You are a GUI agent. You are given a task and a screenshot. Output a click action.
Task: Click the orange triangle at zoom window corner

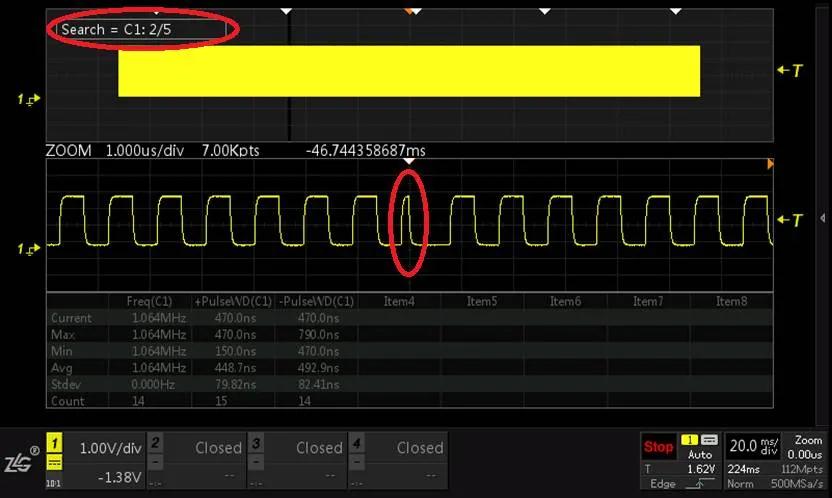pos(769,163)
